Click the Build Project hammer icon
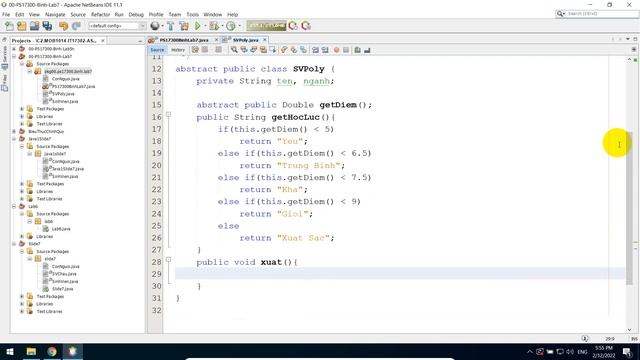The height and width of the screenshot is (360, 640). tap(171, 26)
